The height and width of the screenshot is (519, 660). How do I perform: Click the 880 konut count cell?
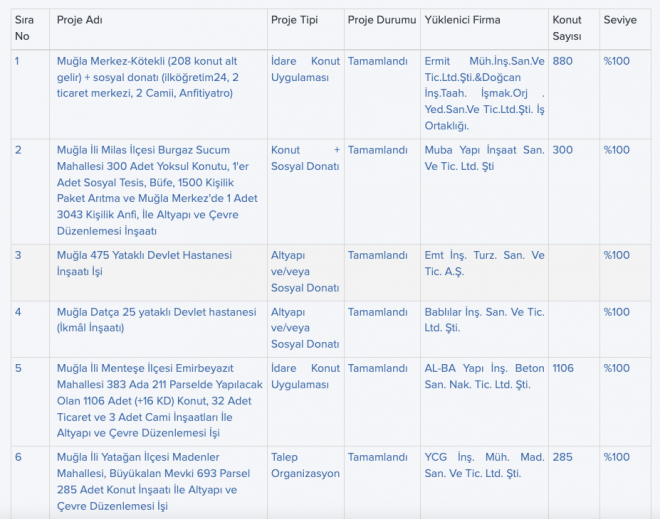[562, 61]
